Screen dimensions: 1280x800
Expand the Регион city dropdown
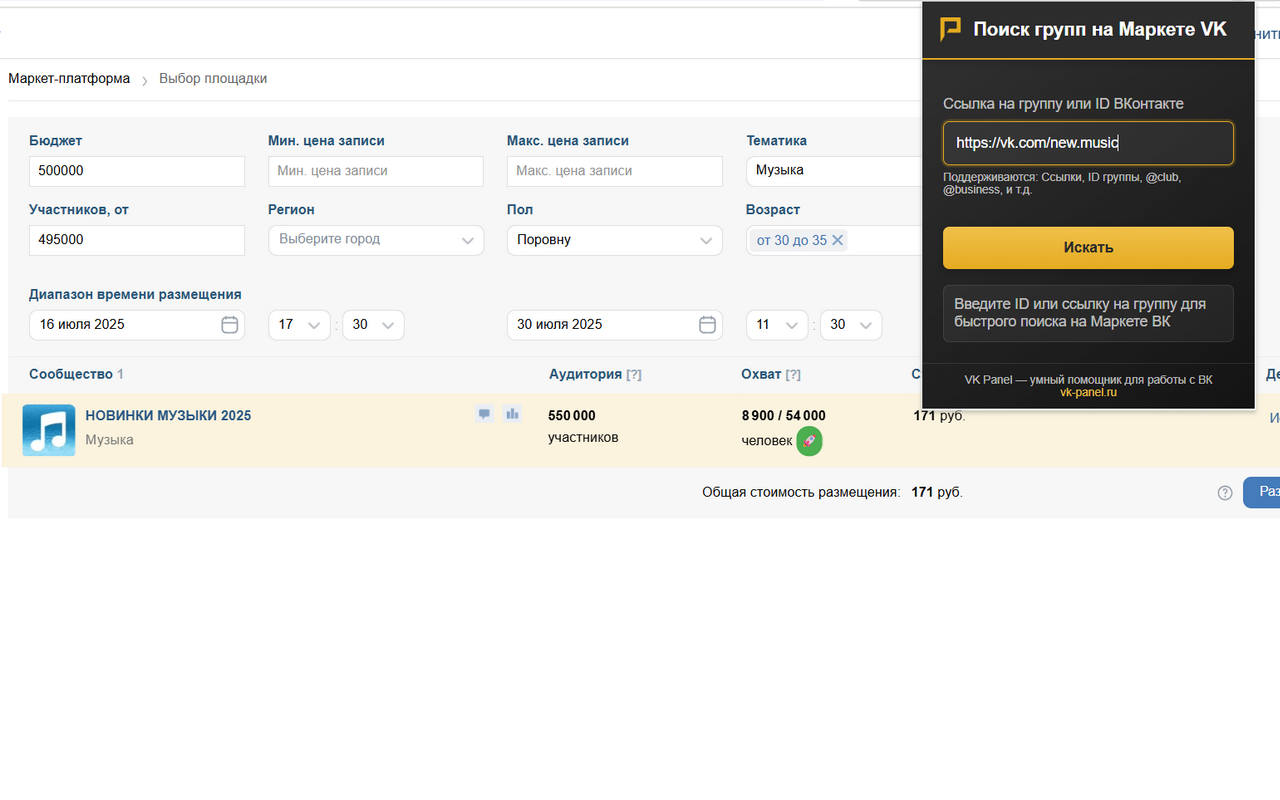tap(376, 240)
